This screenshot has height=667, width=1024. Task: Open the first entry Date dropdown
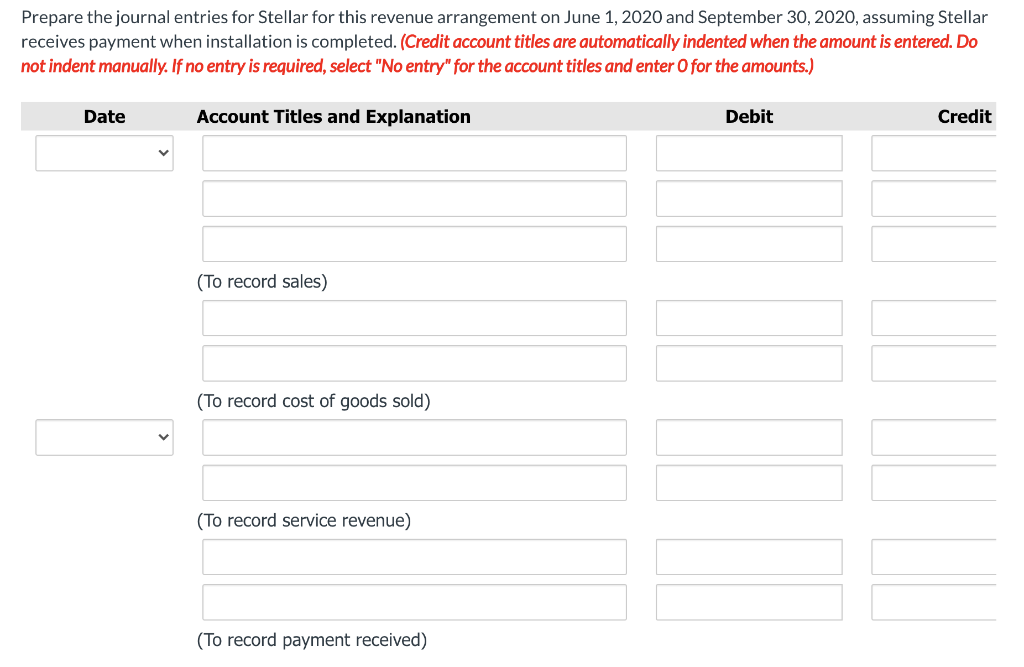click(104, 153)
